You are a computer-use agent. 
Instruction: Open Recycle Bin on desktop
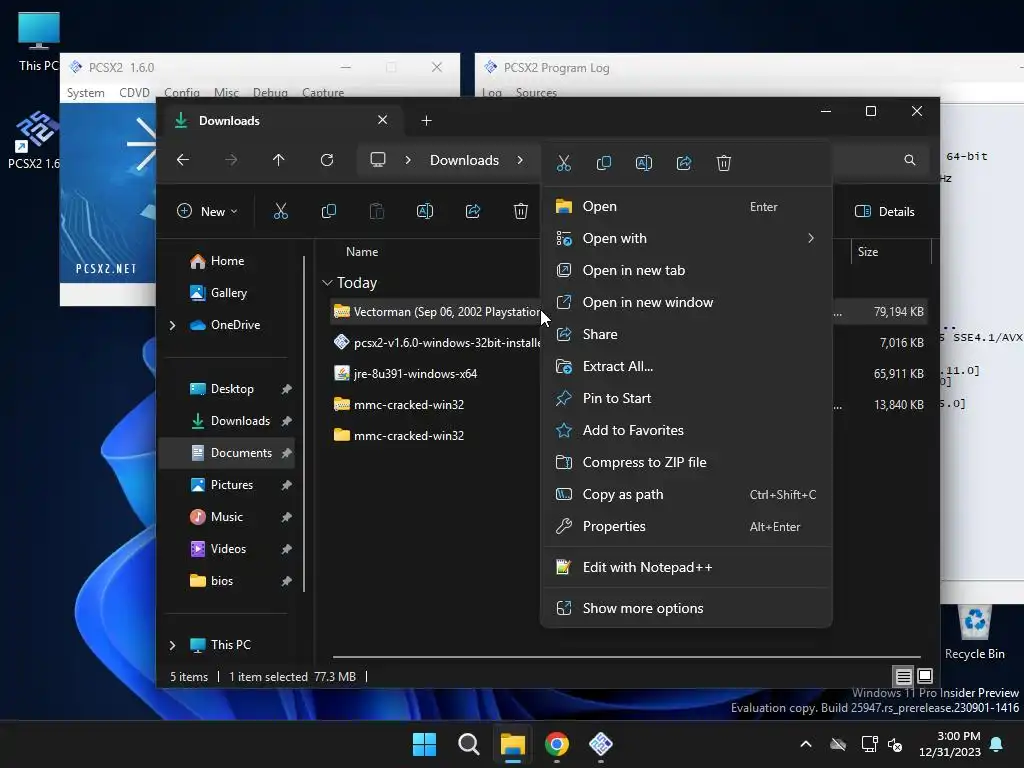coord(974,632)
